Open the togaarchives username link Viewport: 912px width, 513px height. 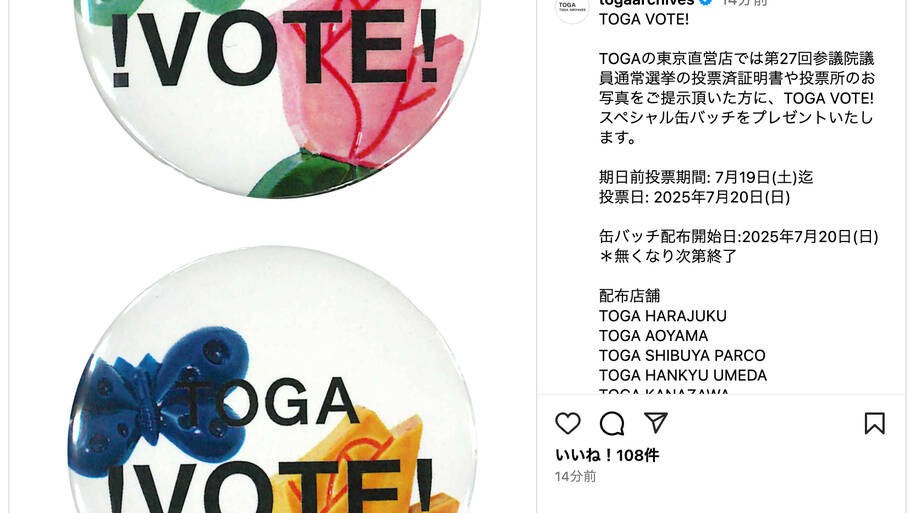647,2
